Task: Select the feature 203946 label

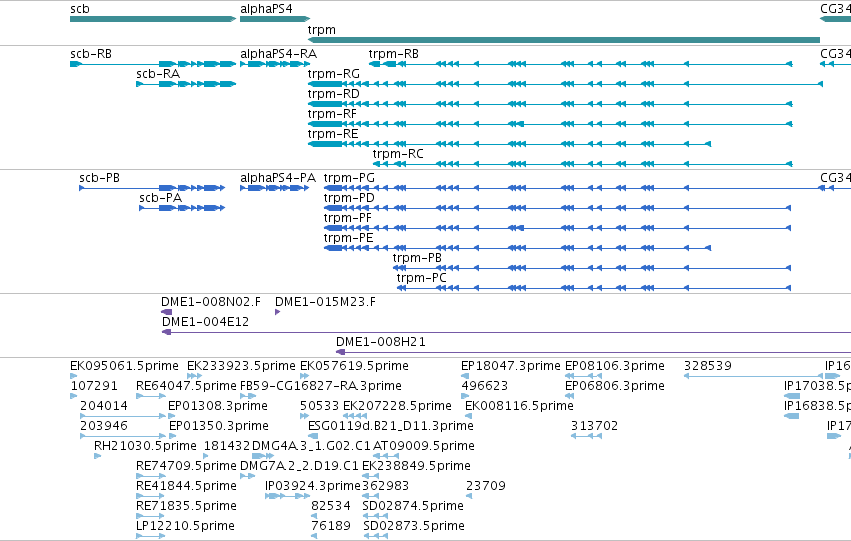Action: click(x=104, y=426)
